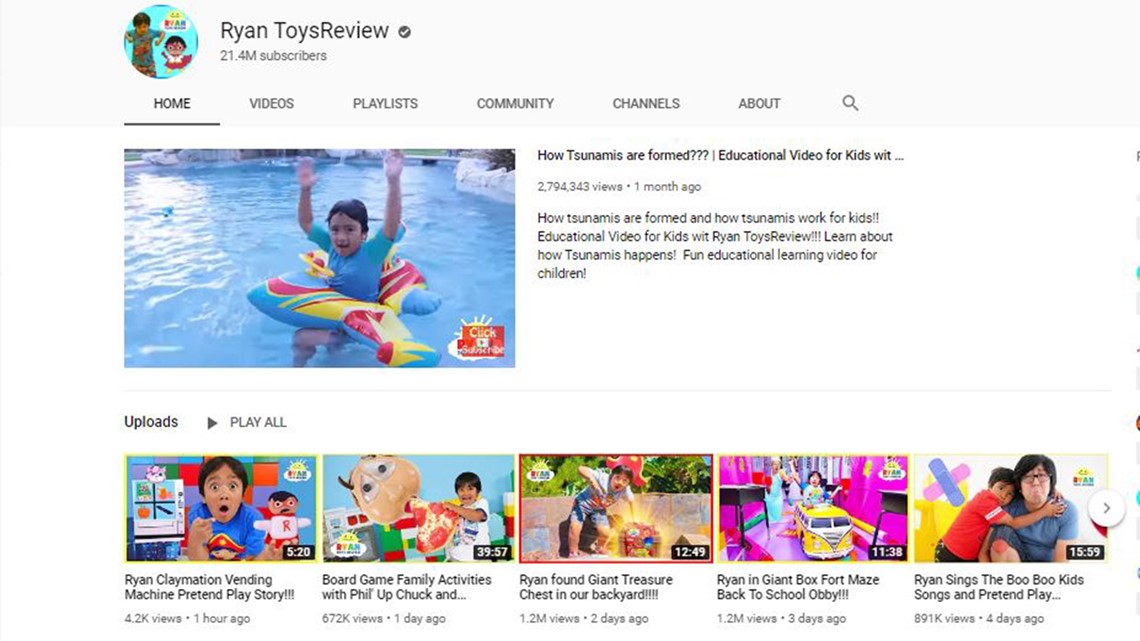The width and height of the screenshot is (1140, 641).
Task: Go to the COMMUNITY tab
Action: point(515,104)
